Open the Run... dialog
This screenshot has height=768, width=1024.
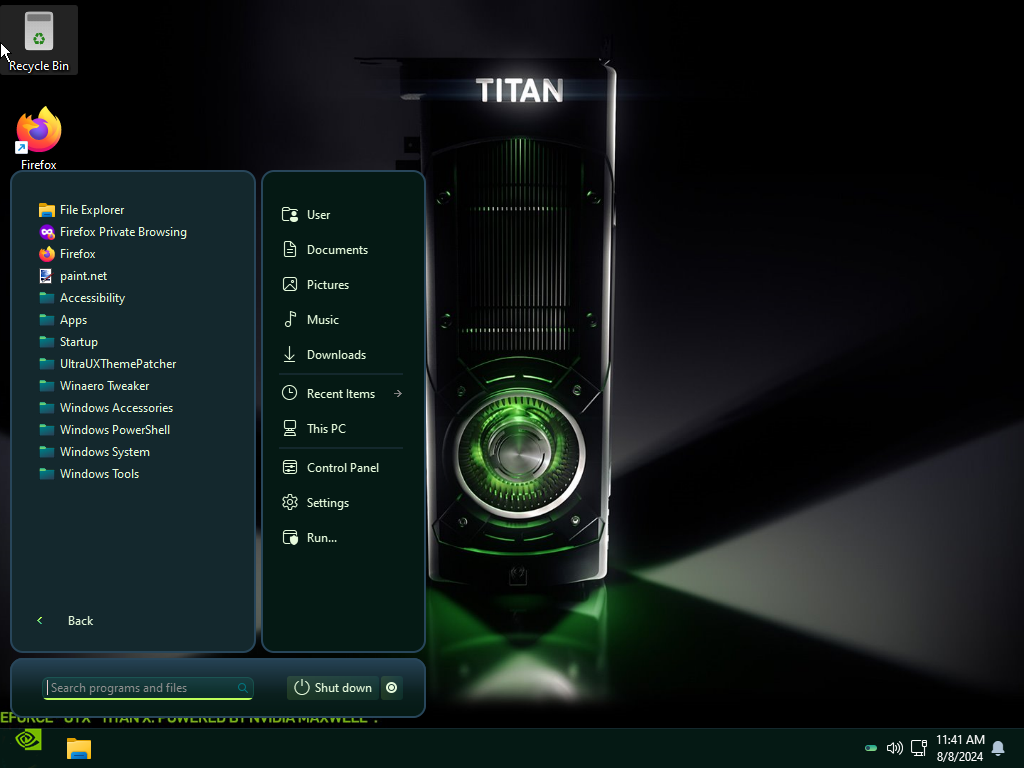[x=310, y=537]
